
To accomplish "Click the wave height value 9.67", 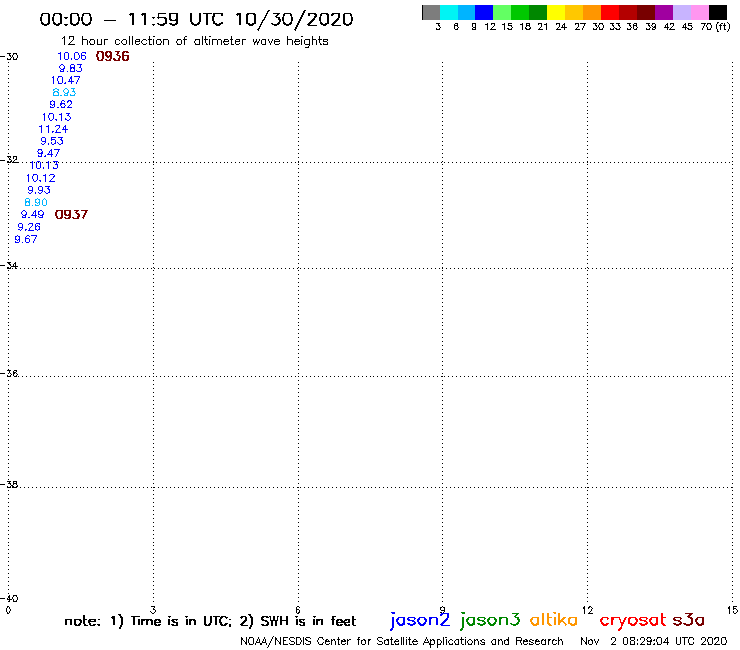I will coord(25,239).
